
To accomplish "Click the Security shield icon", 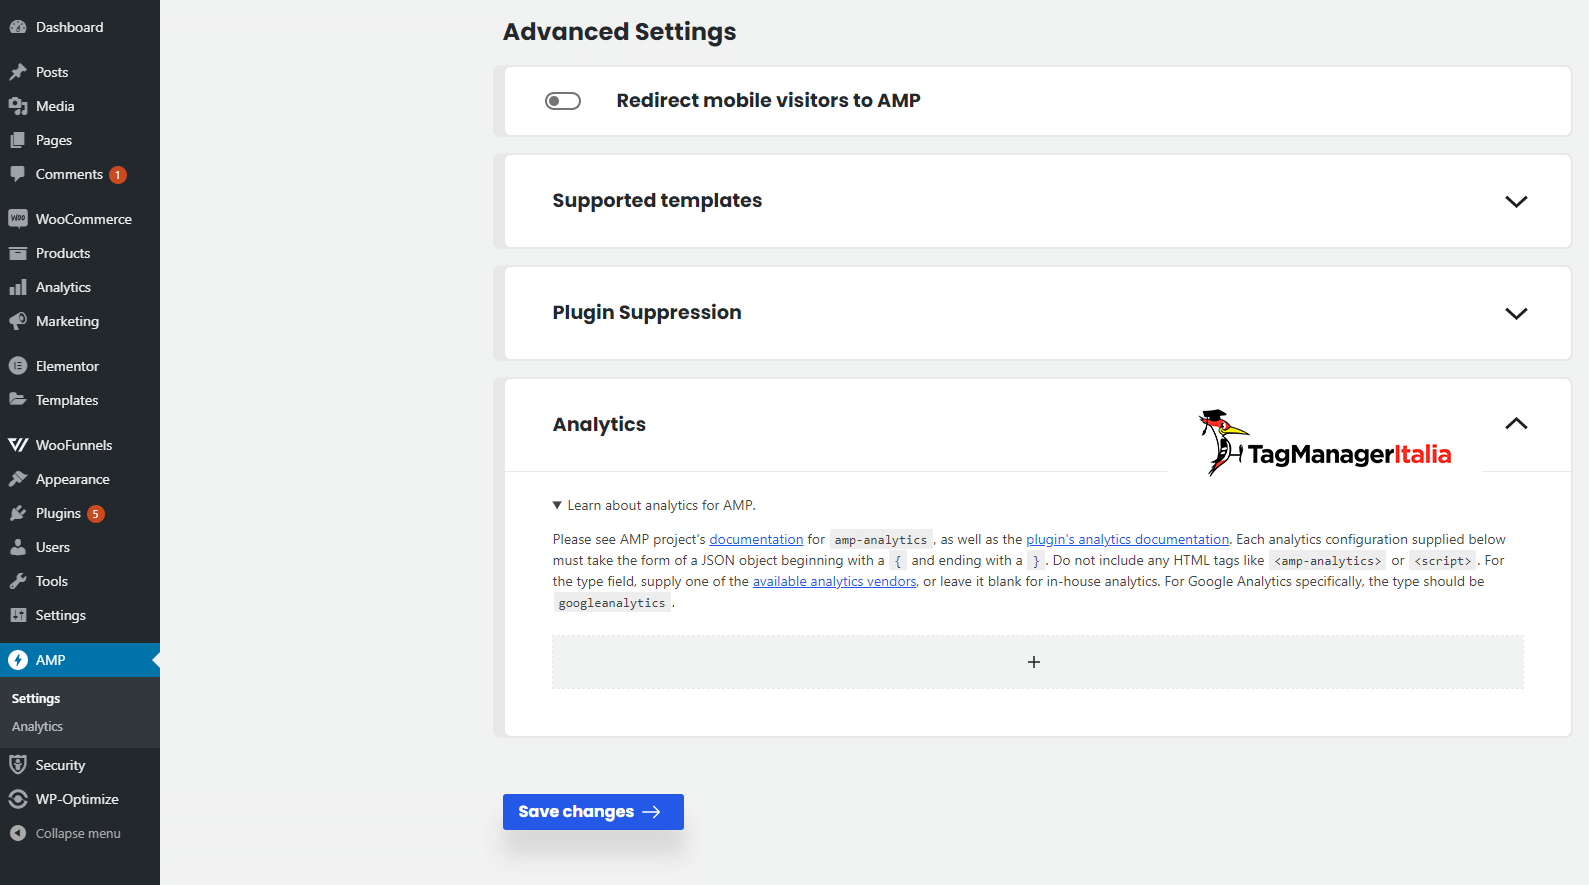I will [18, 765].
